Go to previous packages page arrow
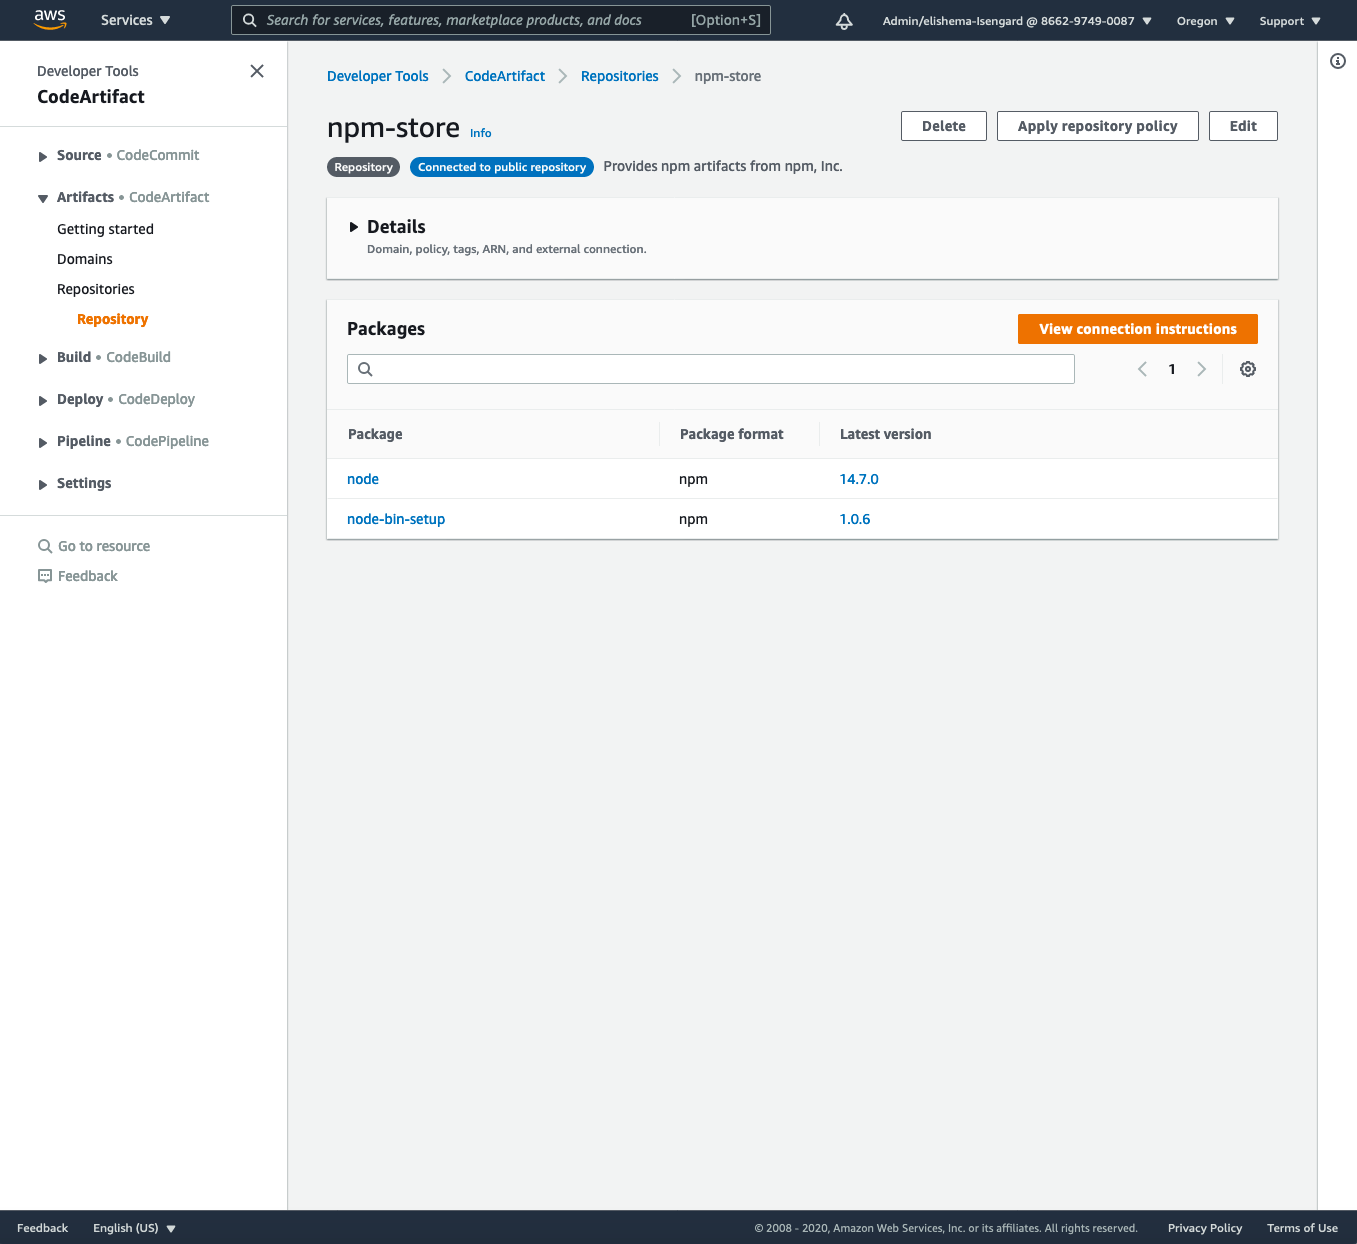 1142,369
